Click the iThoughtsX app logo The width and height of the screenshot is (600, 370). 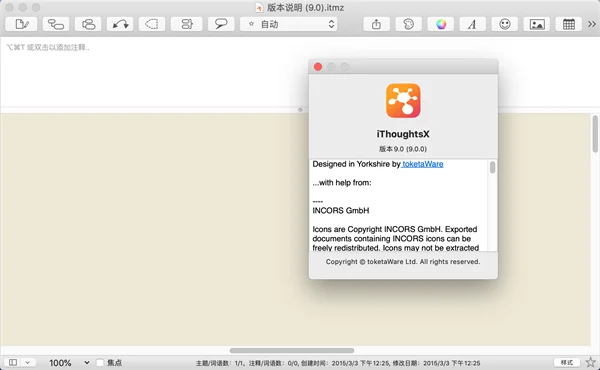pos(403,101)
